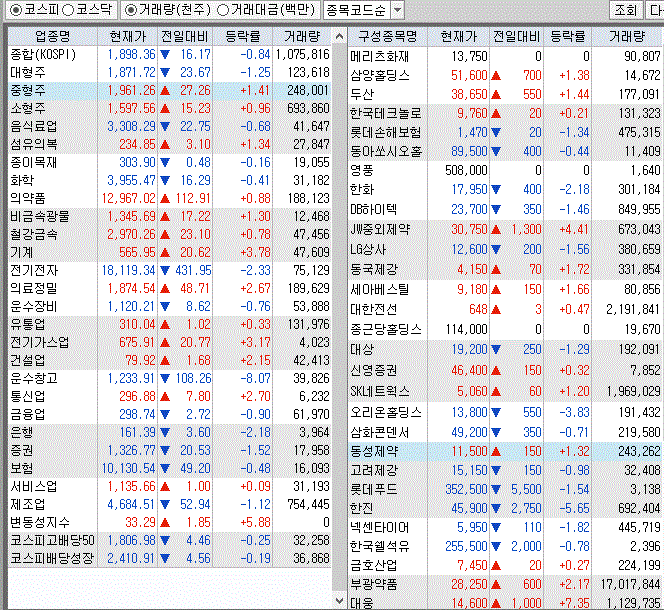Click 거래량 header in constituent stock table
Image resolution: width=664 pixels, height=610 pixels.
click(x=627, y=36)
